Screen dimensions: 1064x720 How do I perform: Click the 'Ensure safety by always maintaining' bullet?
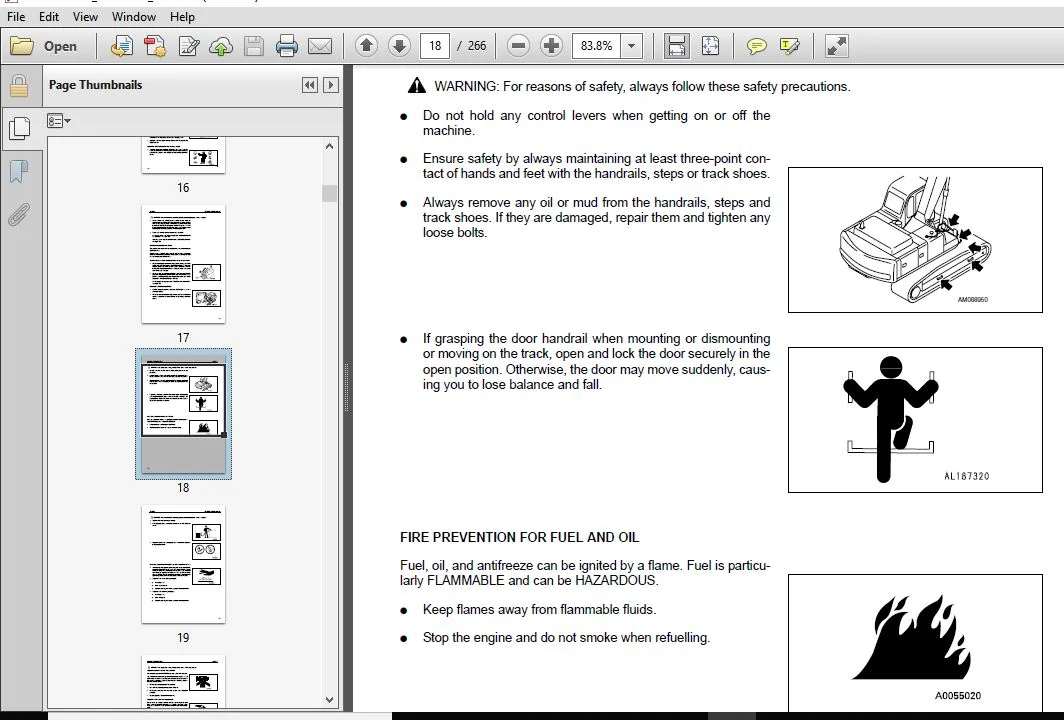coord(596,166)
